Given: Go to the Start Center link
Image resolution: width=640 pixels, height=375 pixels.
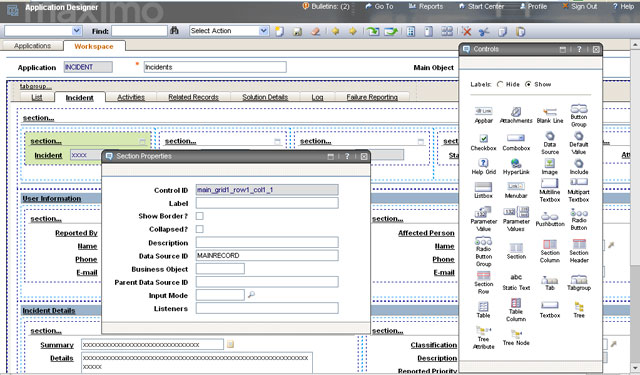Looking at the screenshot, I should [x=481, y=7].
